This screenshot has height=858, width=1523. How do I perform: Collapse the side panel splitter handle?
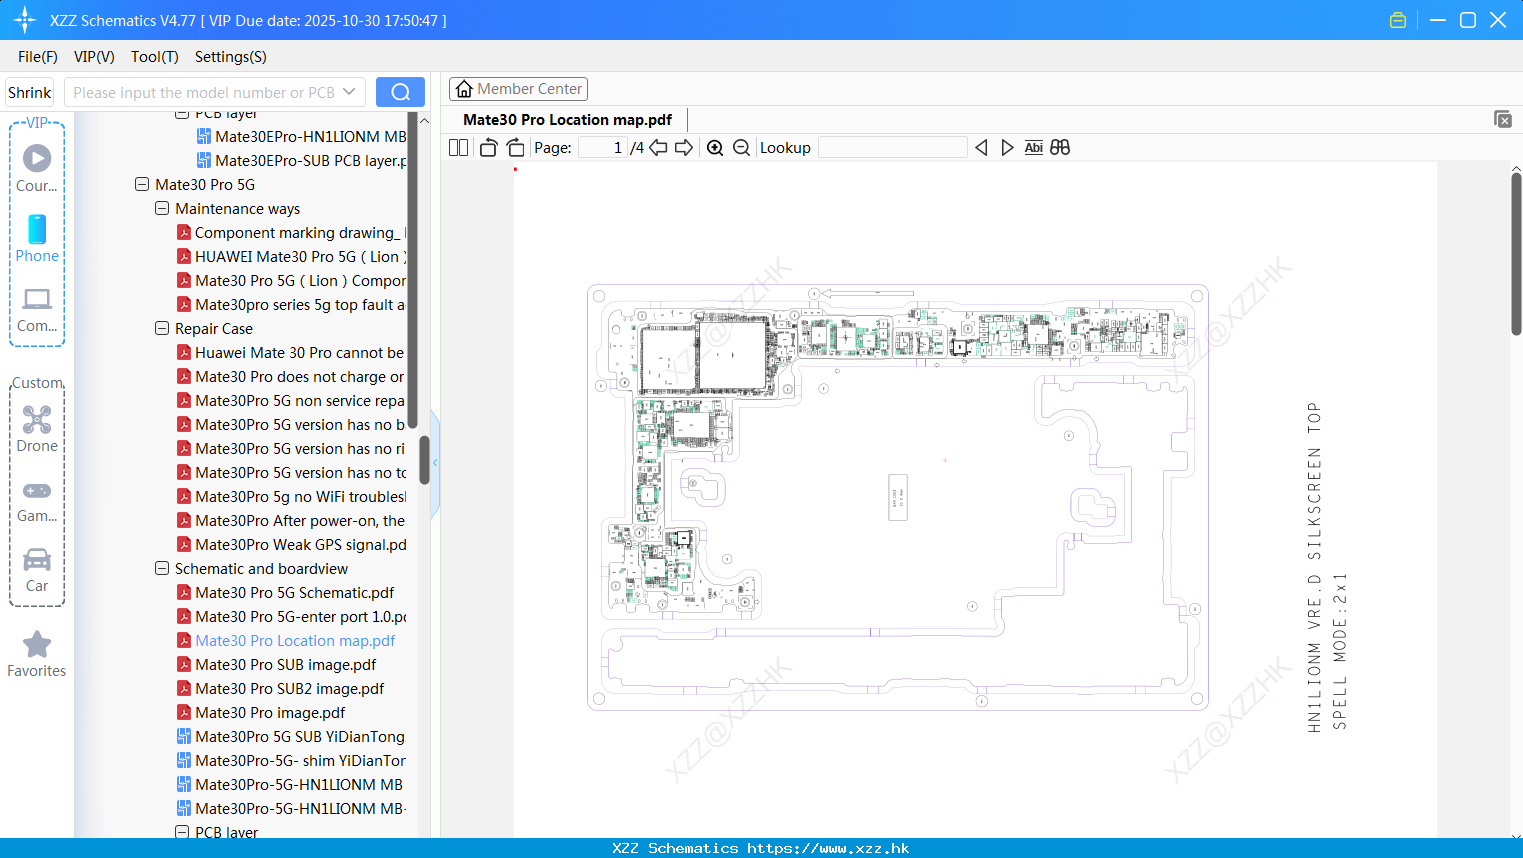click(435, 463)
